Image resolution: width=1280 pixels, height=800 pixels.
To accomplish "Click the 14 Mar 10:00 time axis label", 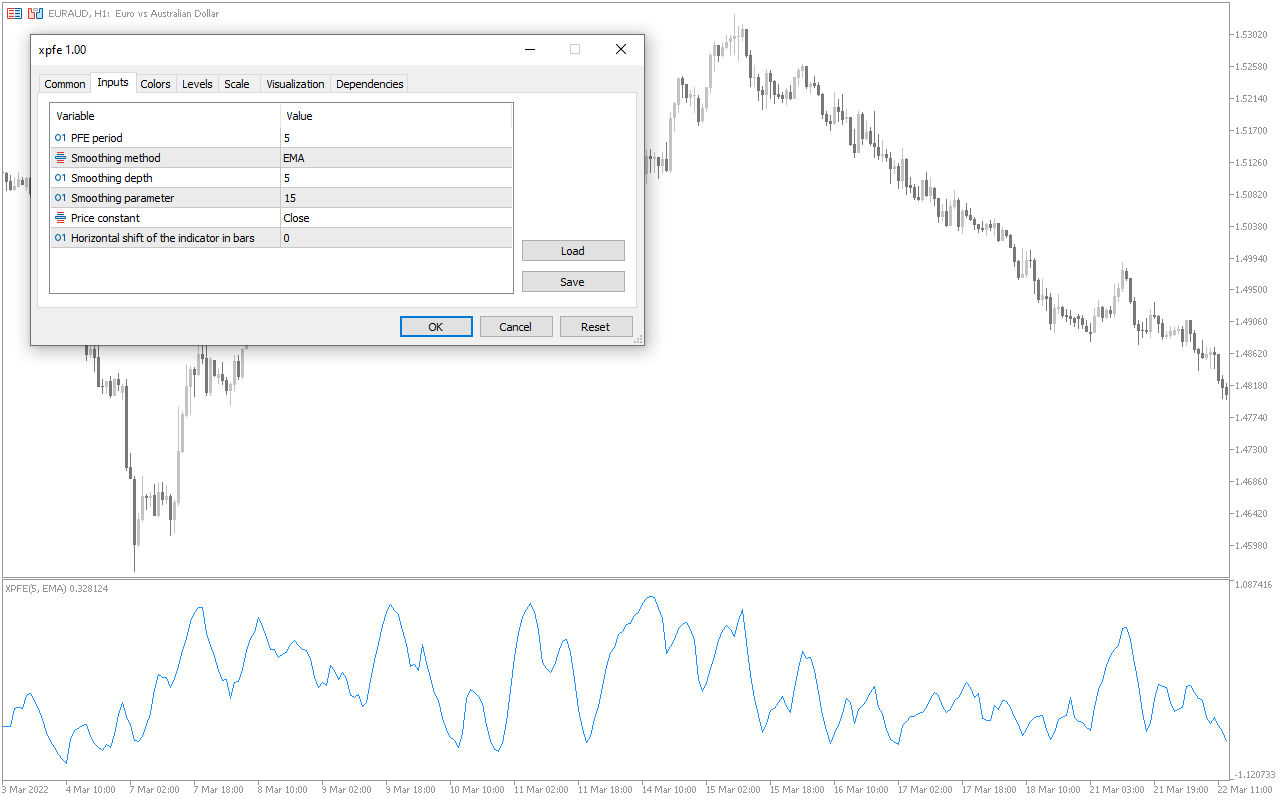I will pos(669,790).
